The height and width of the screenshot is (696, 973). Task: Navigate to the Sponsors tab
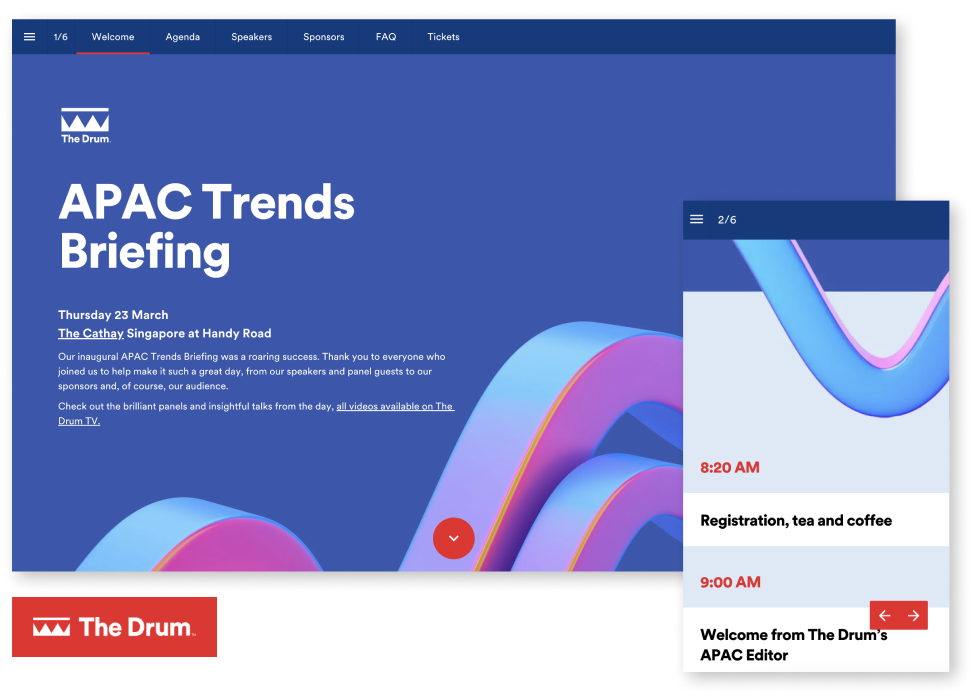point(324,37)
